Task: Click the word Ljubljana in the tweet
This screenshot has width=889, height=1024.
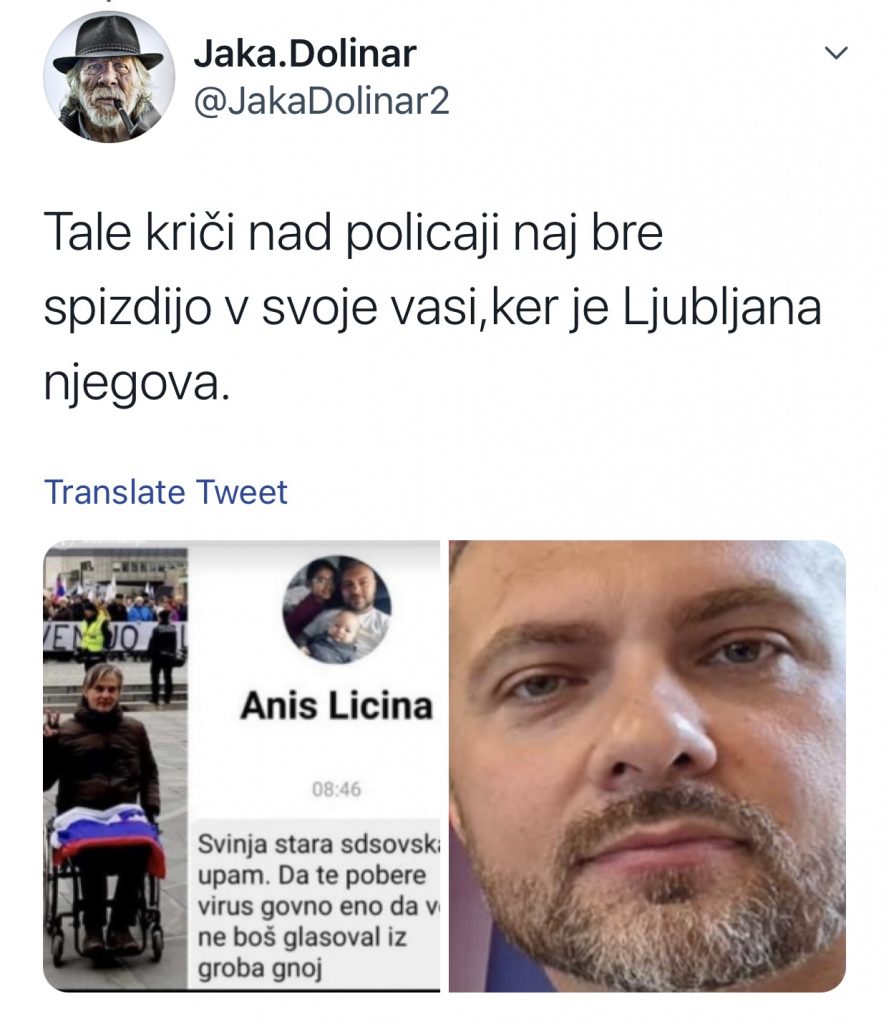Action: coord(722,307)
